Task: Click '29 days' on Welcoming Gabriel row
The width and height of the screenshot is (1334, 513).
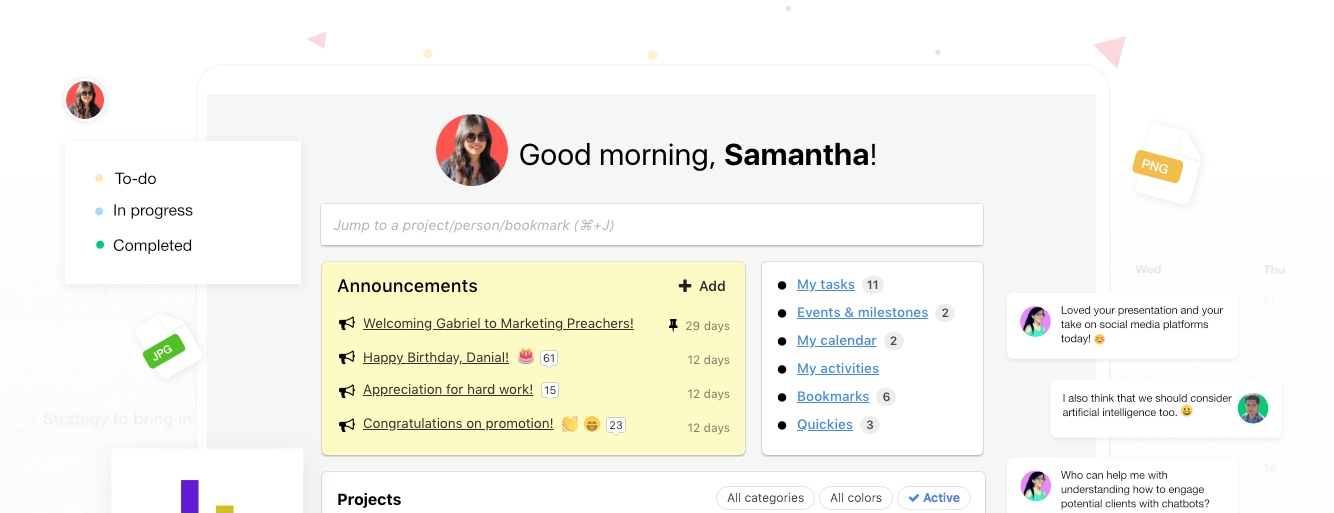Action: pos(707,326)
